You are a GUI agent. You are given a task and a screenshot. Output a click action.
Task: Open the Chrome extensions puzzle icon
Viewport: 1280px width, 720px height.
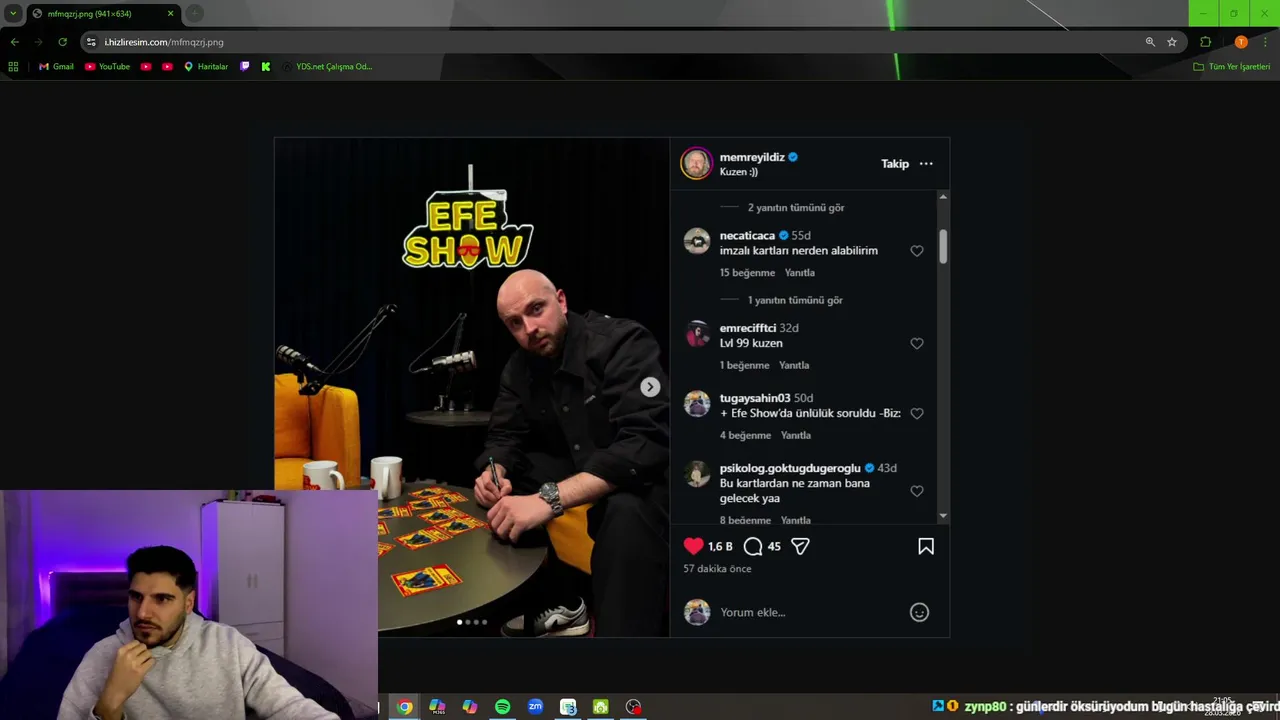(1205, 42)
